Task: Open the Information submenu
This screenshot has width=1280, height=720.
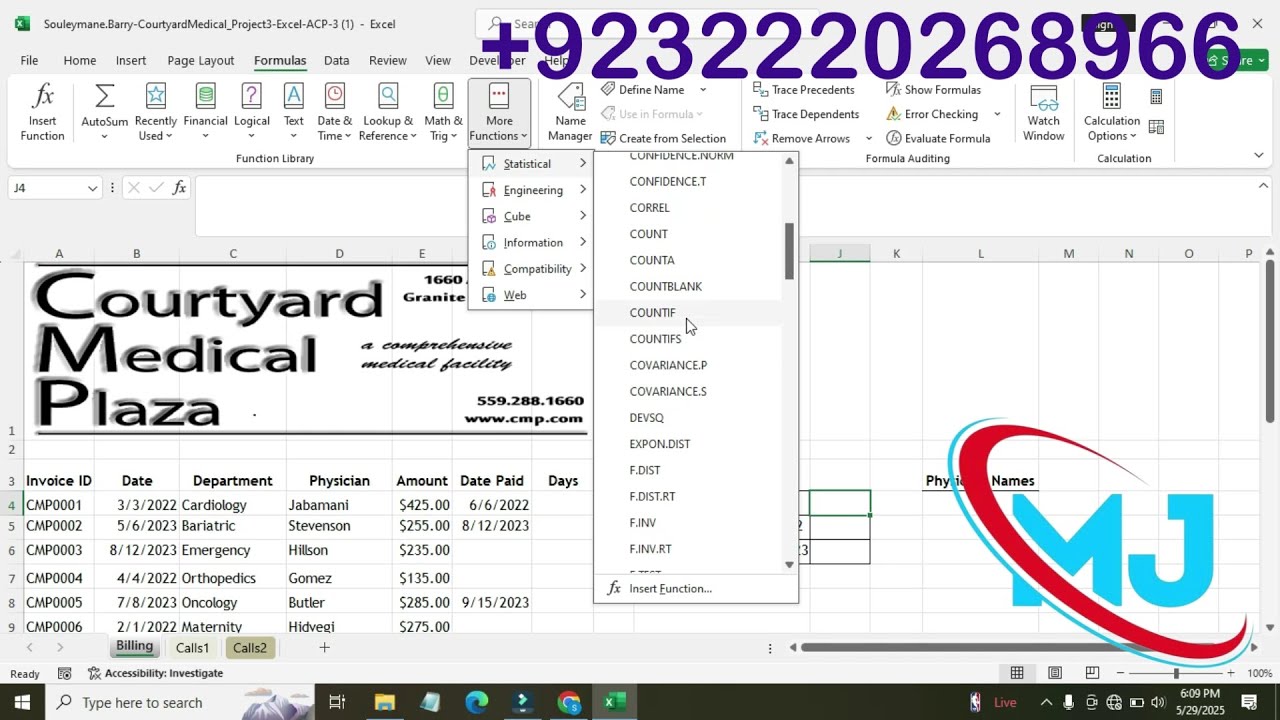Action: pyautogui.click(x=531, y=242)
